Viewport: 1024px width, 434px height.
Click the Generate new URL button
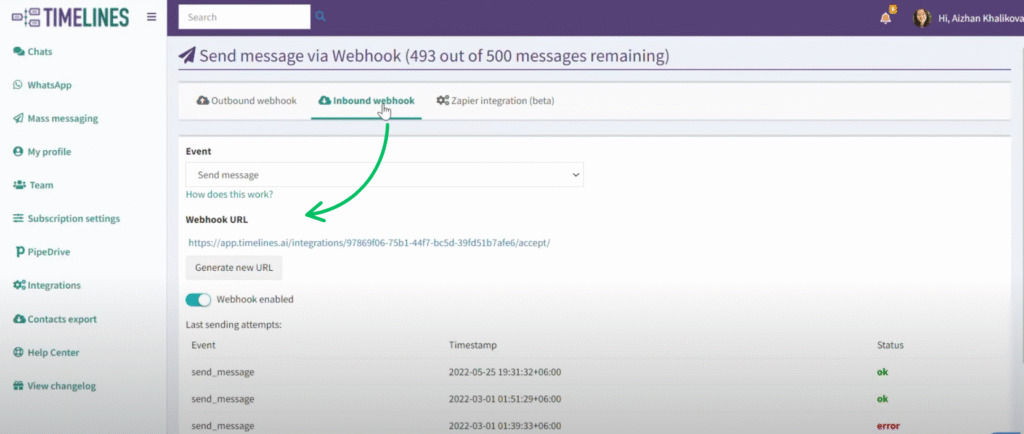(234, 268)
